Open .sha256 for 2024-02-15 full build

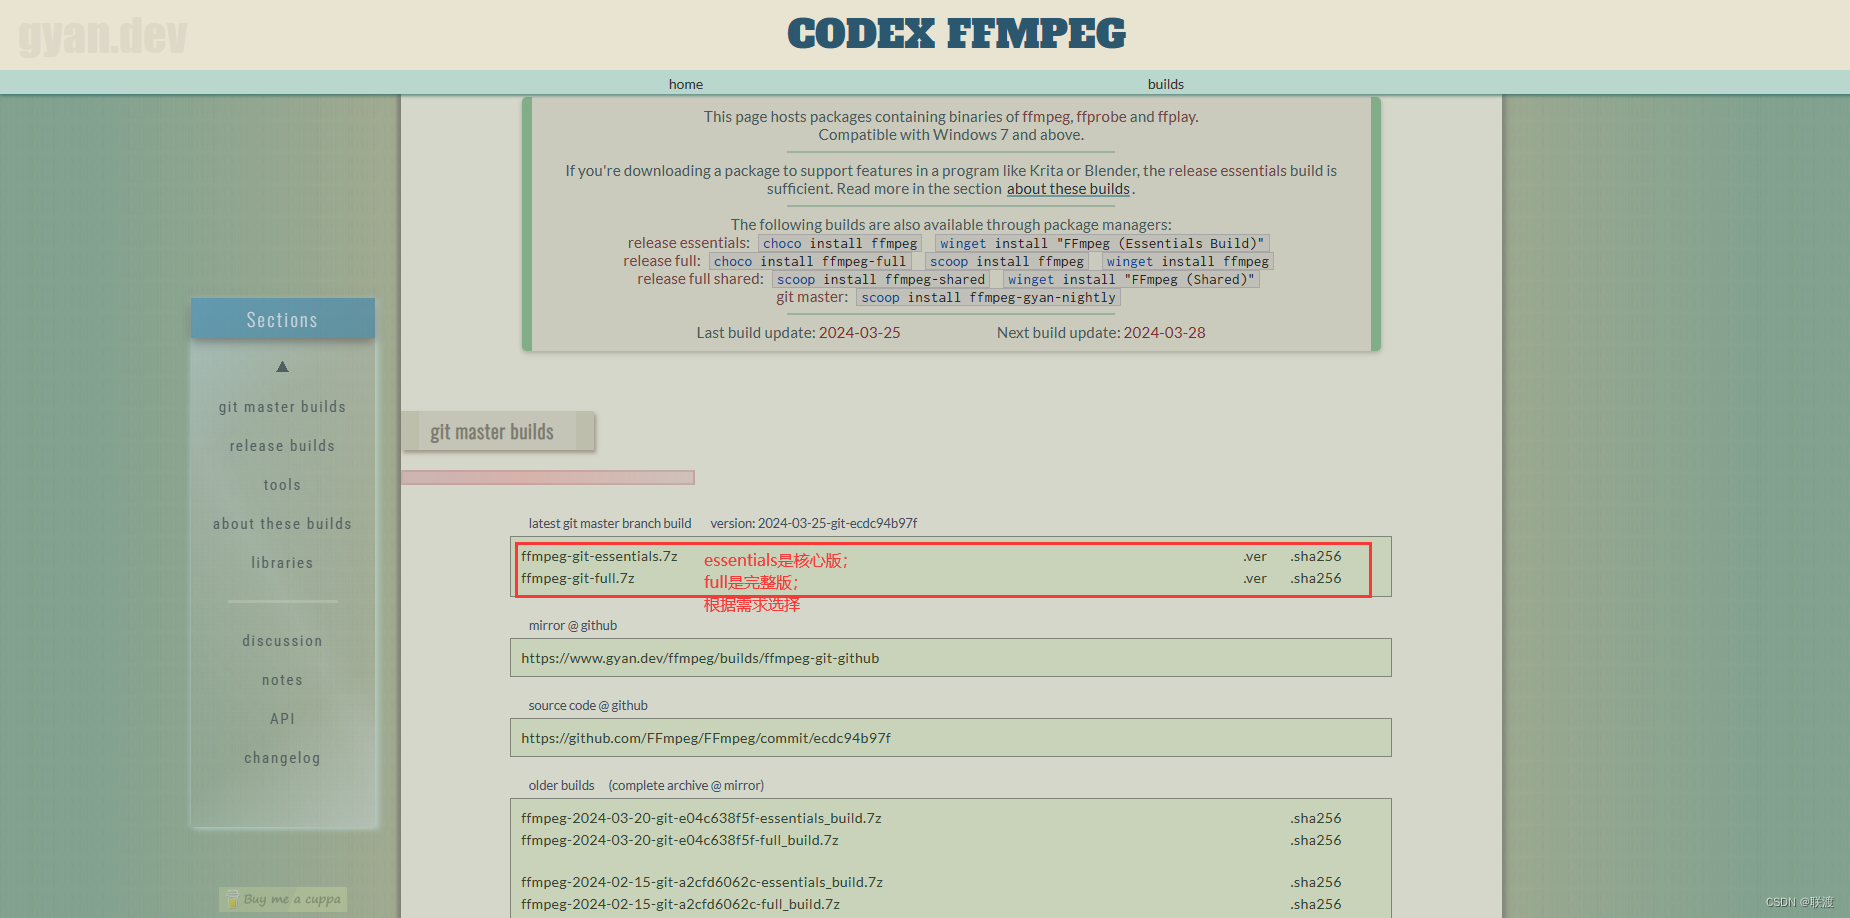click(1316, 904)
